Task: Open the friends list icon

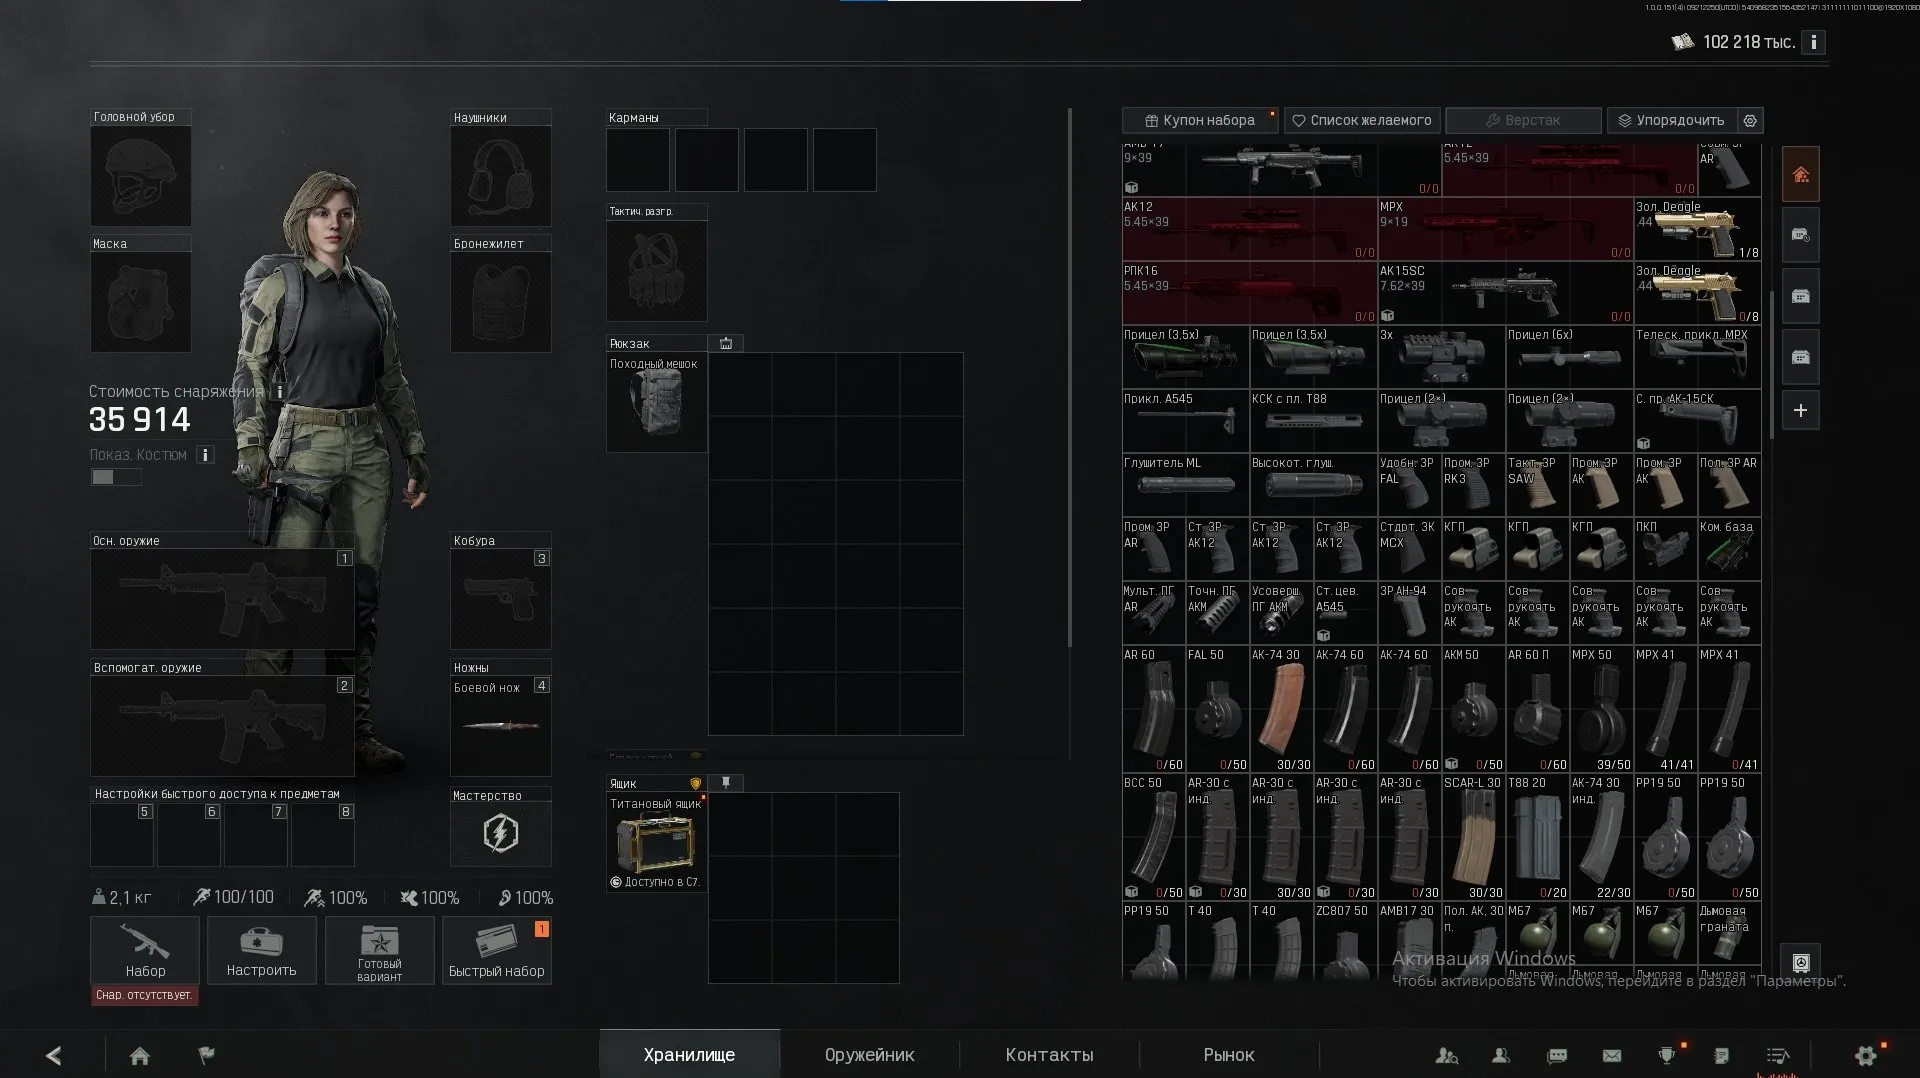Action: pos(1501,1055)
